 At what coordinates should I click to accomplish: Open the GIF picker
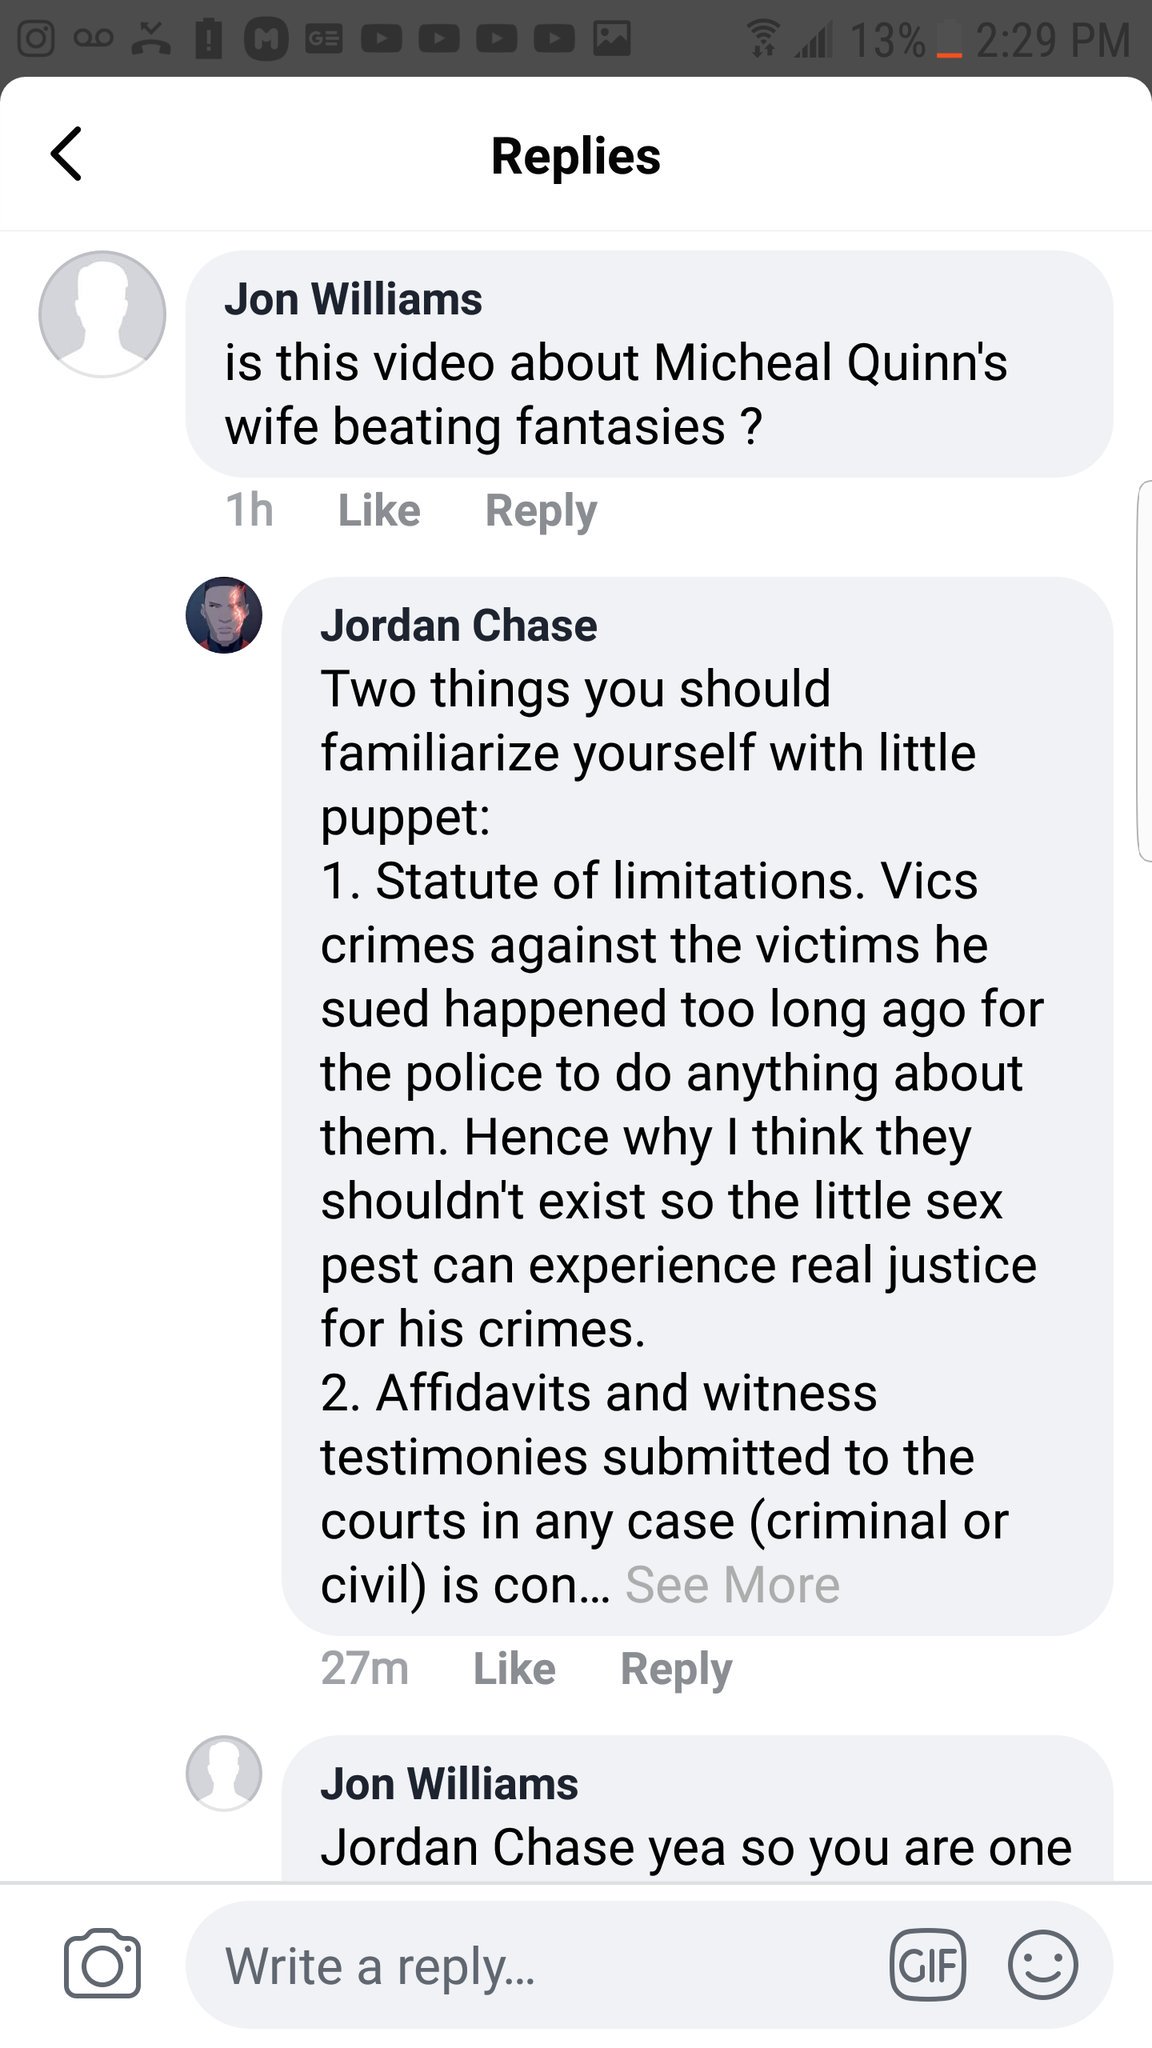(927, 1964)
